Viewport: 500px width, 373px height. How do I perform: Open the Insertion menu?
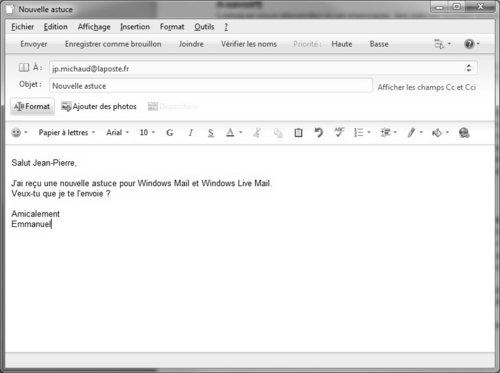(x=135, y=27)
